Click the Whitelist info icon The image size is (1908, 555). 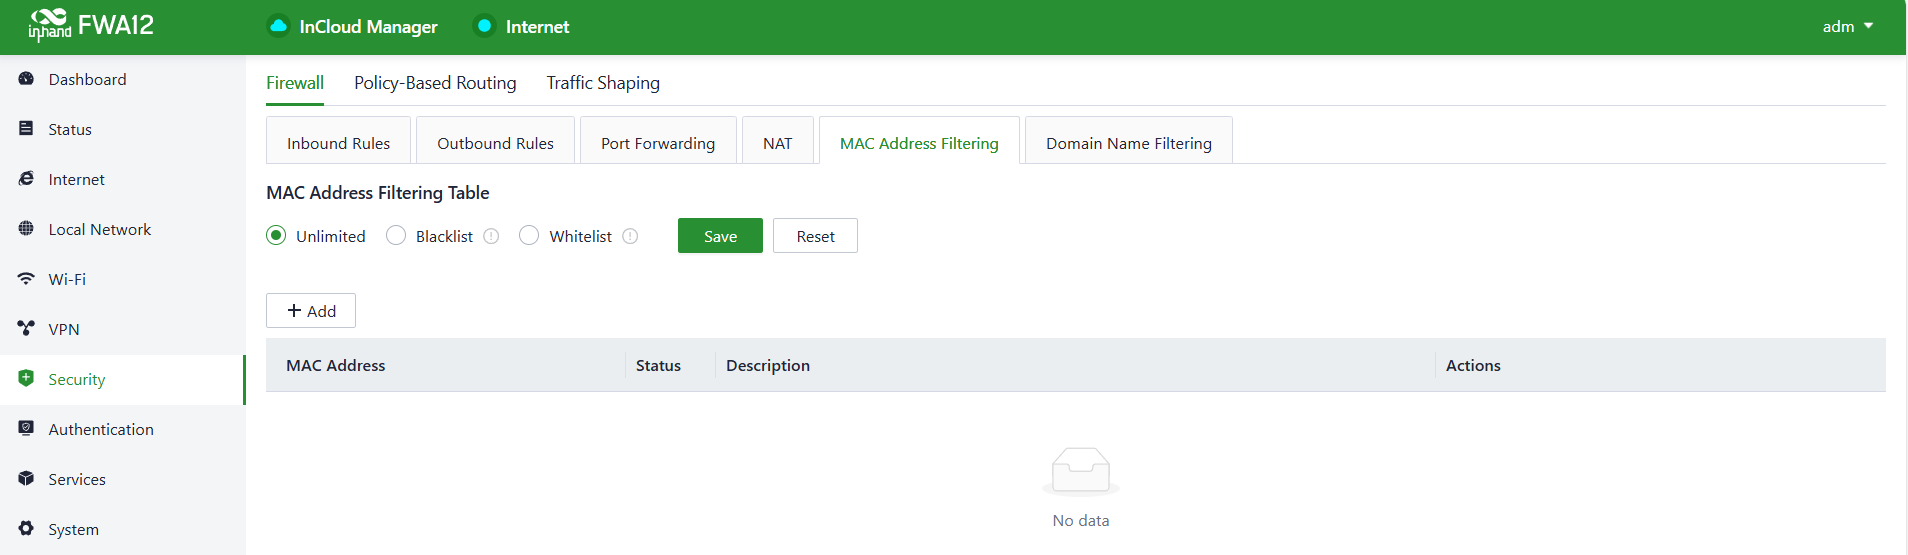(630, 236)
